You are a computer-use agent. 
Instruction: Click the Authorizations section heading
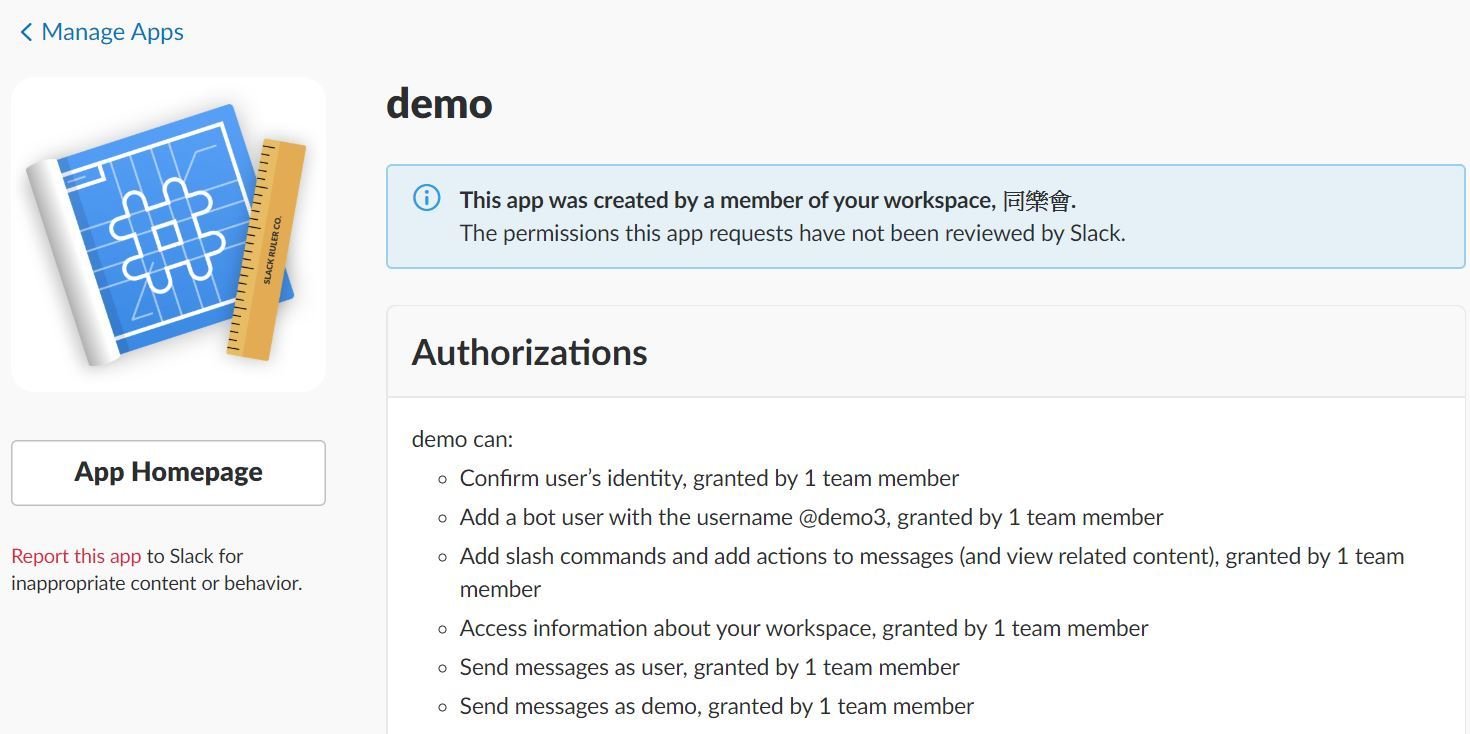click(529, 352)
